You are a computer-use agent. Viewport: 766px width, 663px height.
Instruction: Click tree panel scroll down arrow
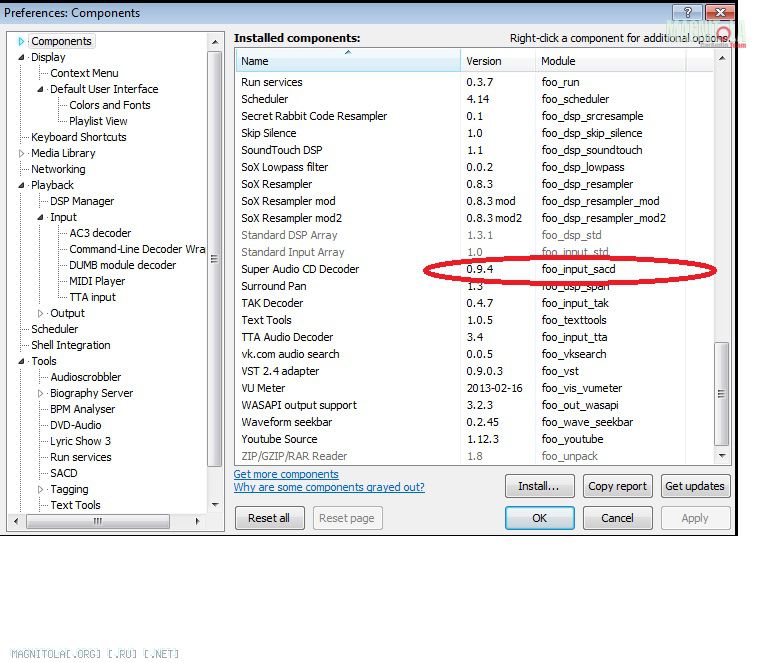pos(215,505)
